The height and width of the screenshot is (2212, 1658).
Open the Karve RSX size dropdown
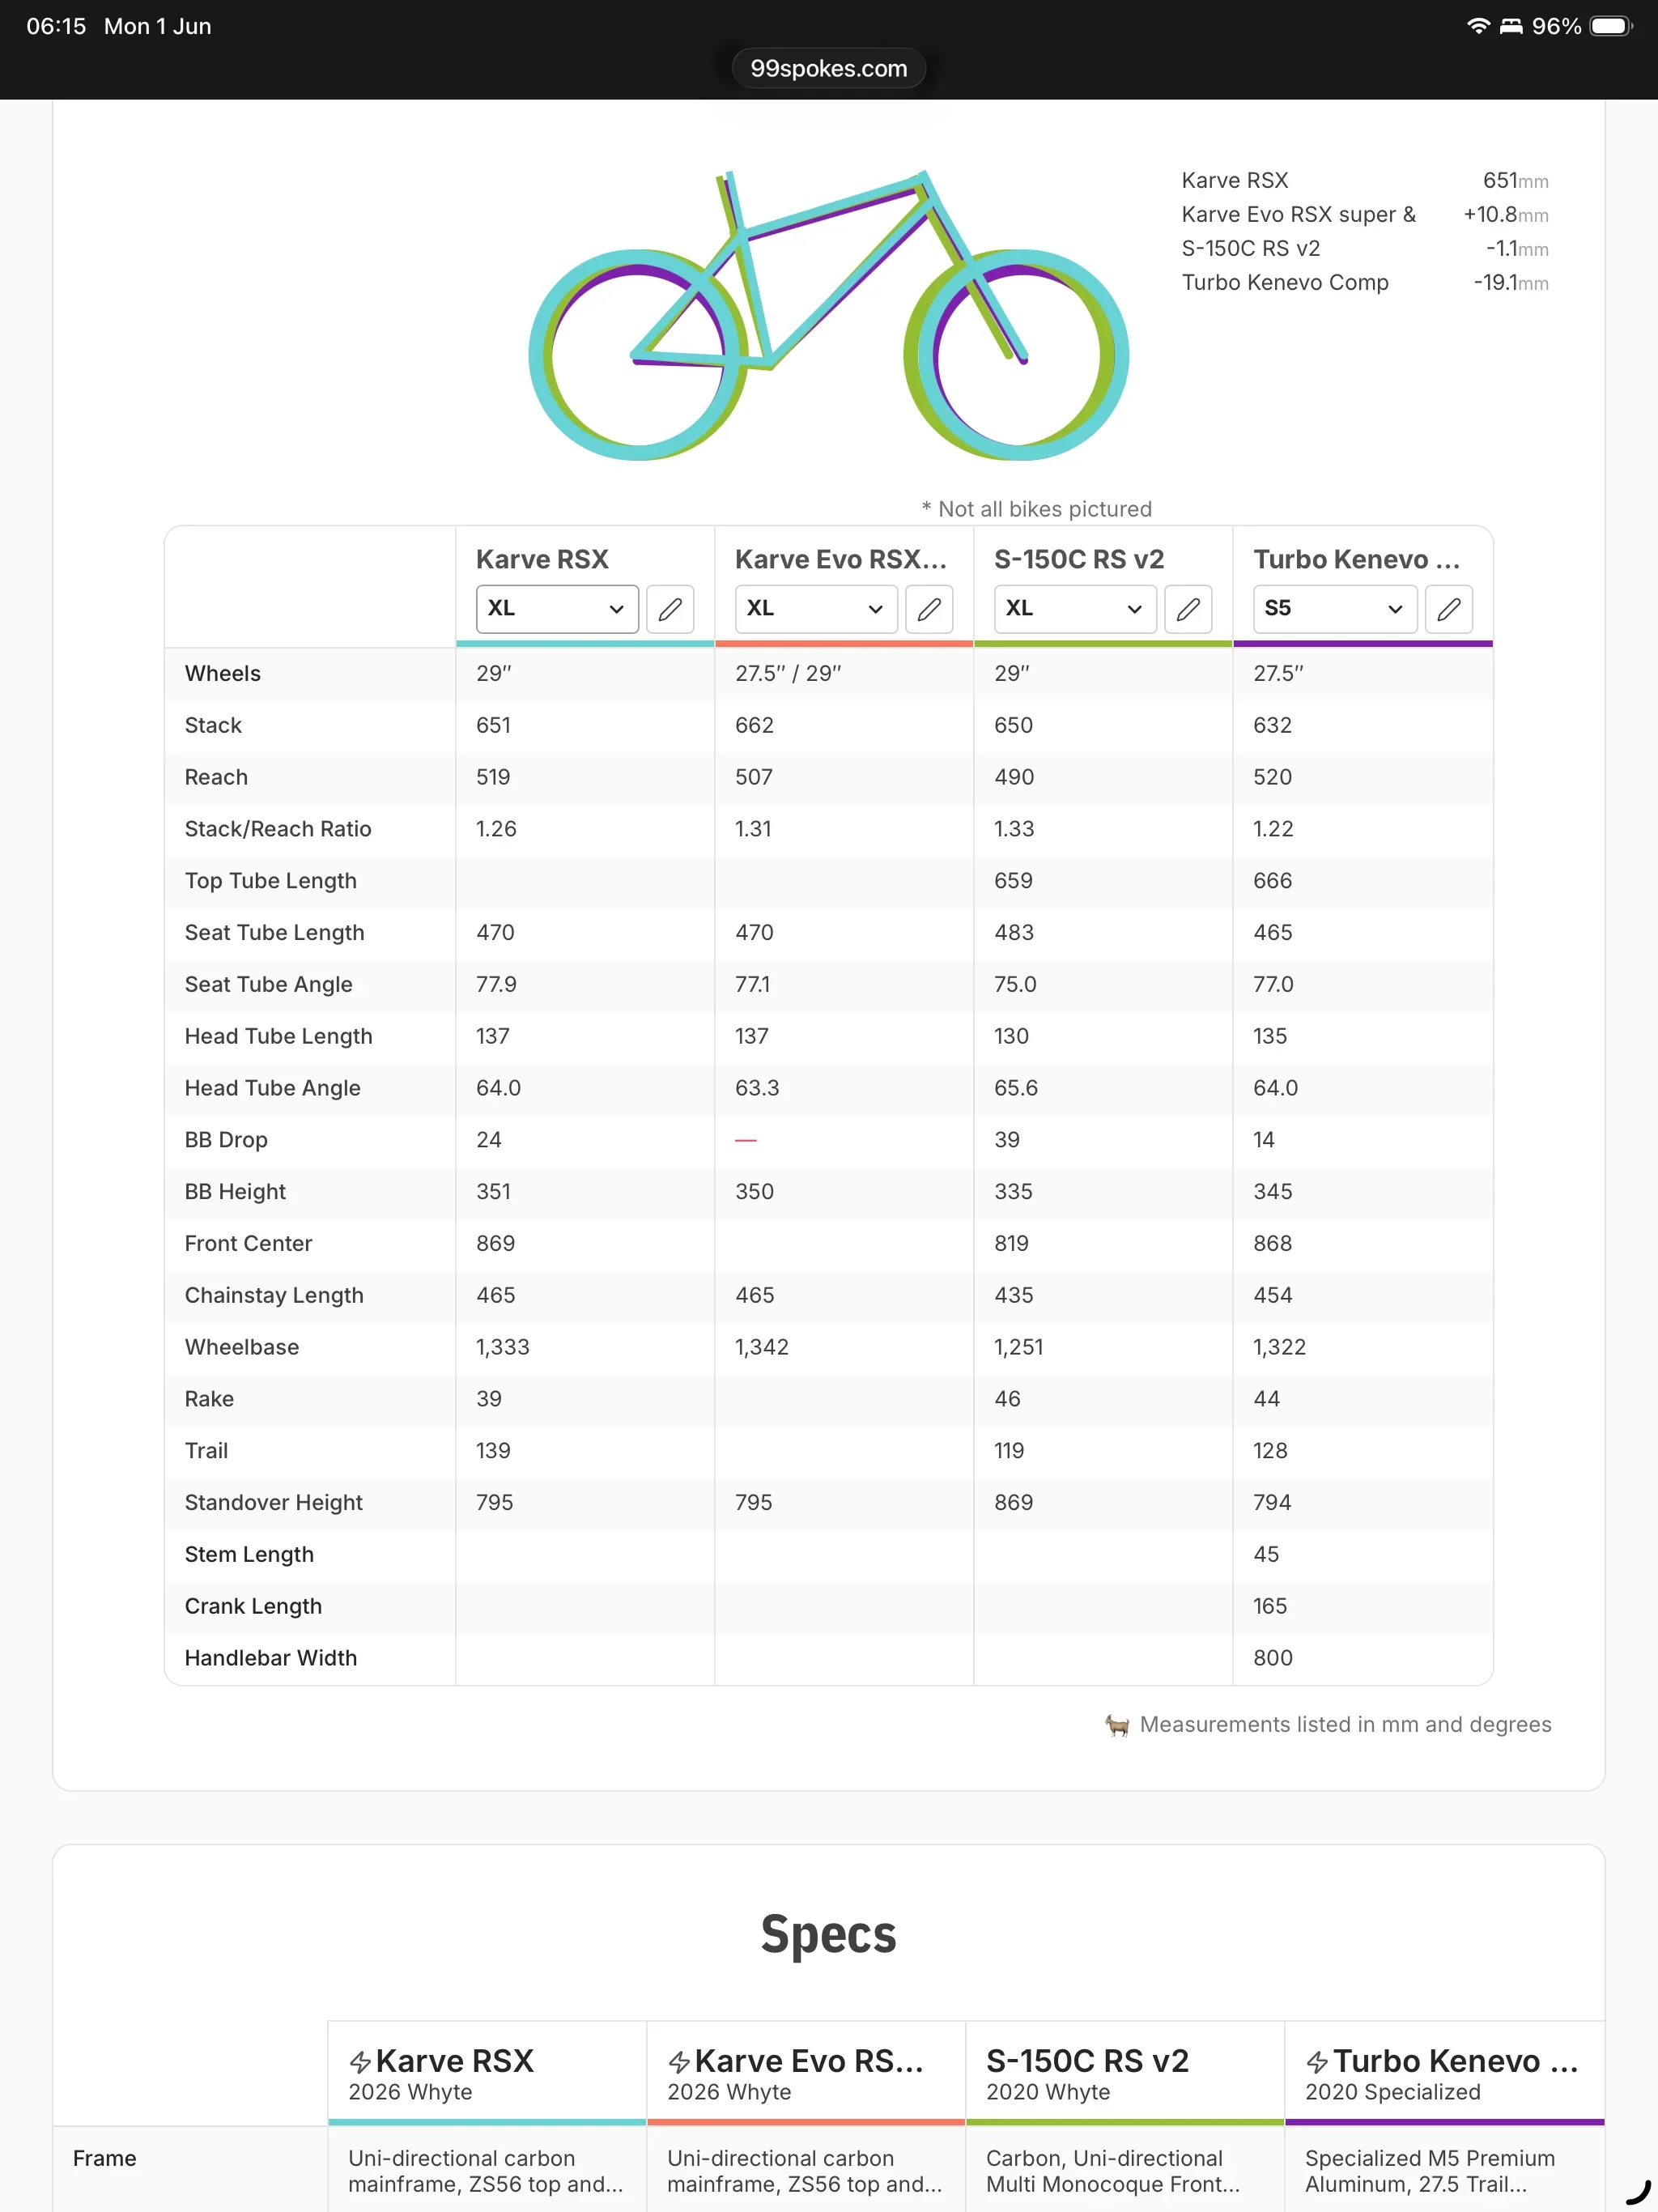[x=557, y=609]
